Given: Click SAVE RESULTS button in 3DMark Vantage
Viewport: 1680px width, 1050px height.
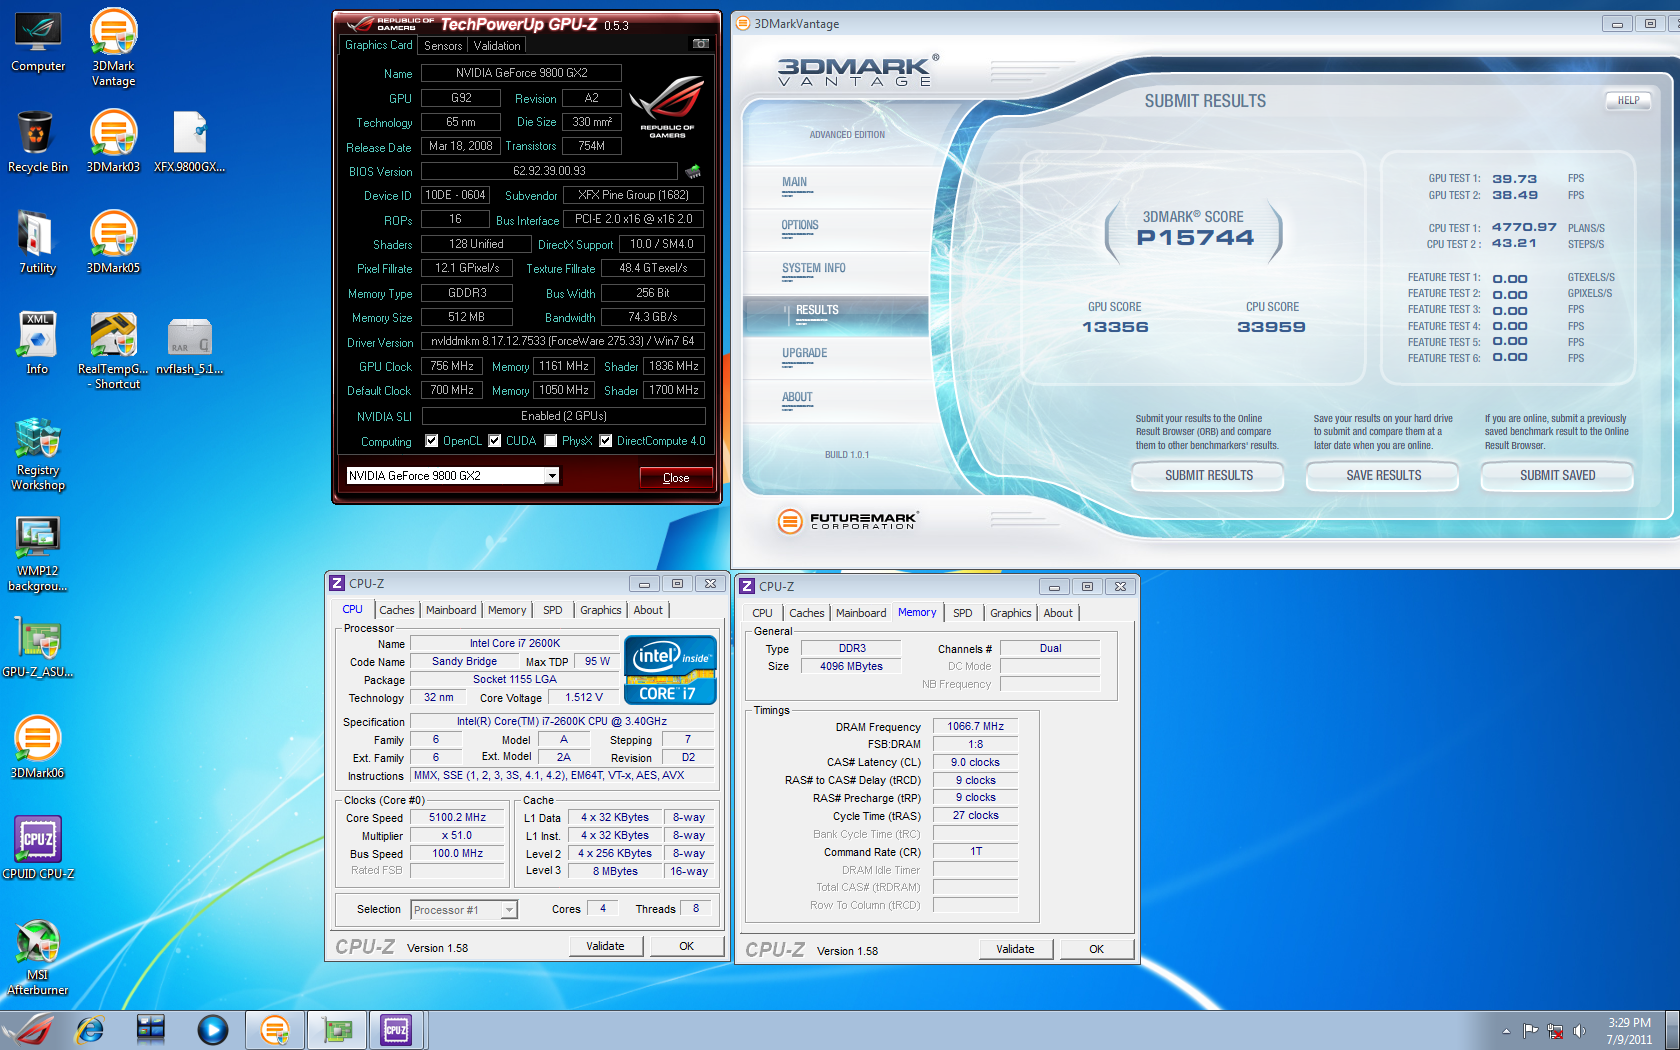Looking at the screenshot, I should 1383,476.
